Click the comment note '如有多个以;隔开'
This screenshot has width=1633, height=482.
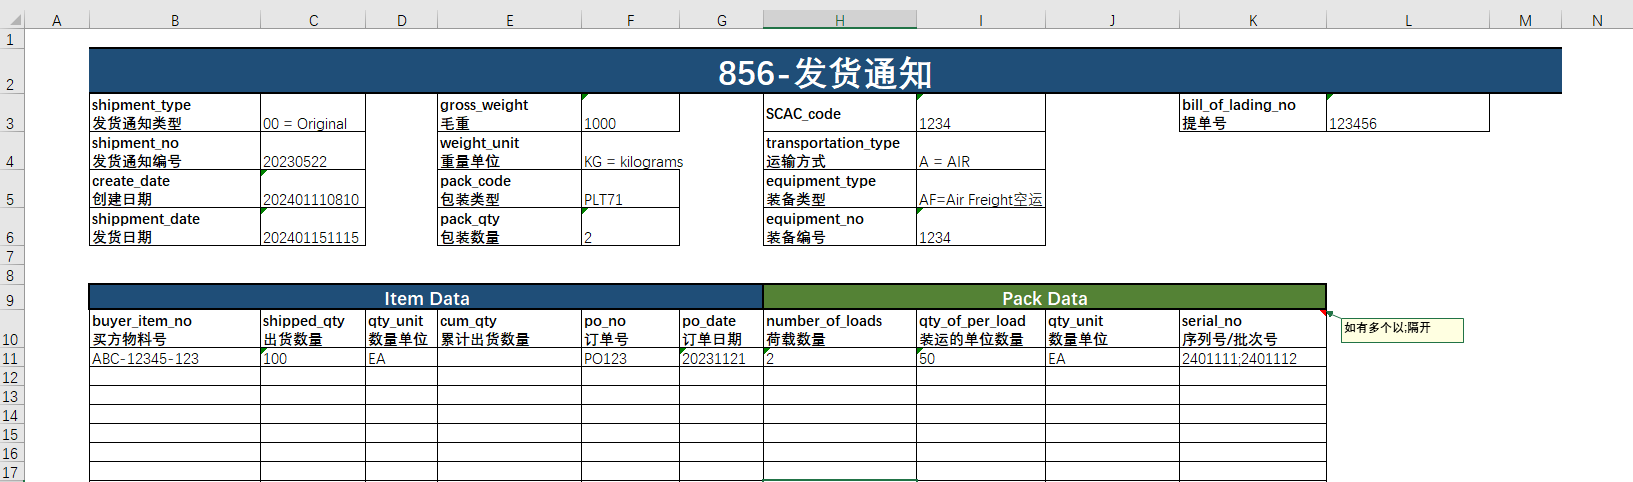[x=1401, y=329]
